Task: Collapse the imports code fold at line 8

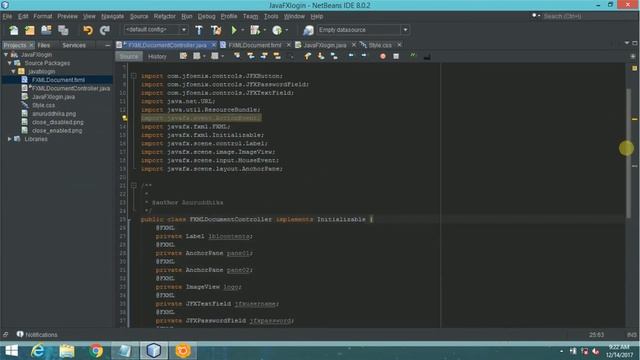Action: 133,76
